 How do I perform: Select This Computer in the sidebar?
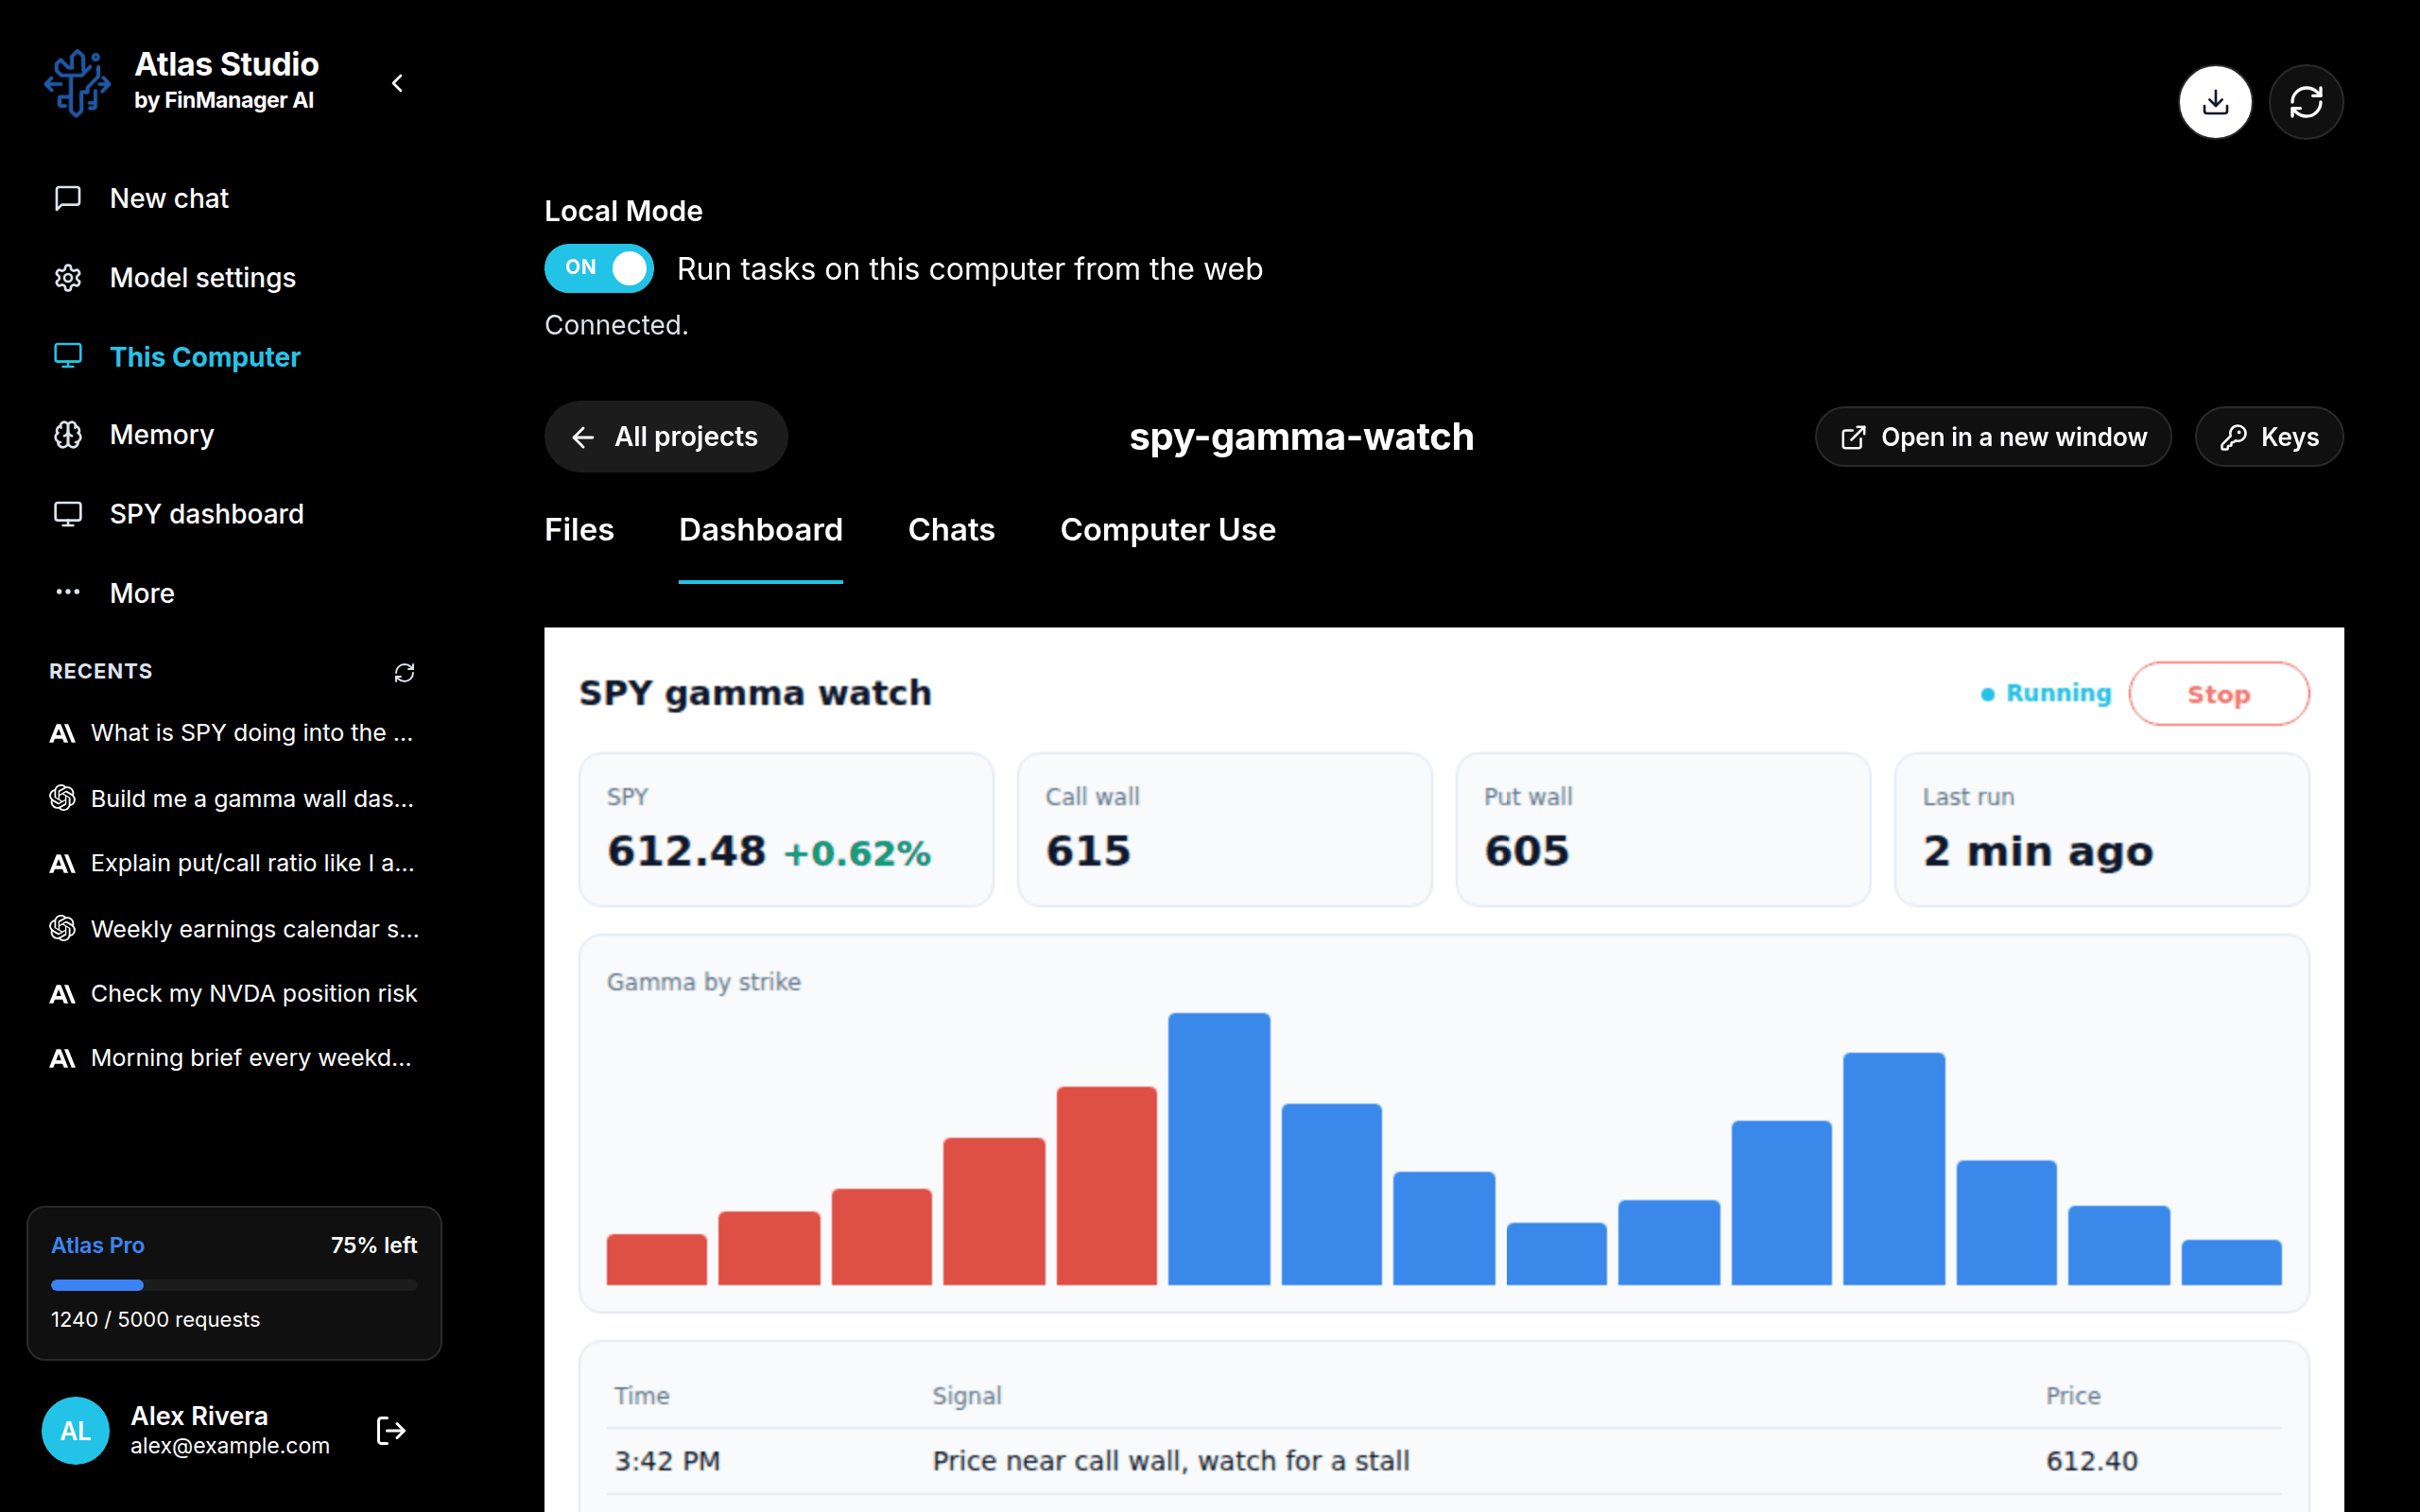234,357
